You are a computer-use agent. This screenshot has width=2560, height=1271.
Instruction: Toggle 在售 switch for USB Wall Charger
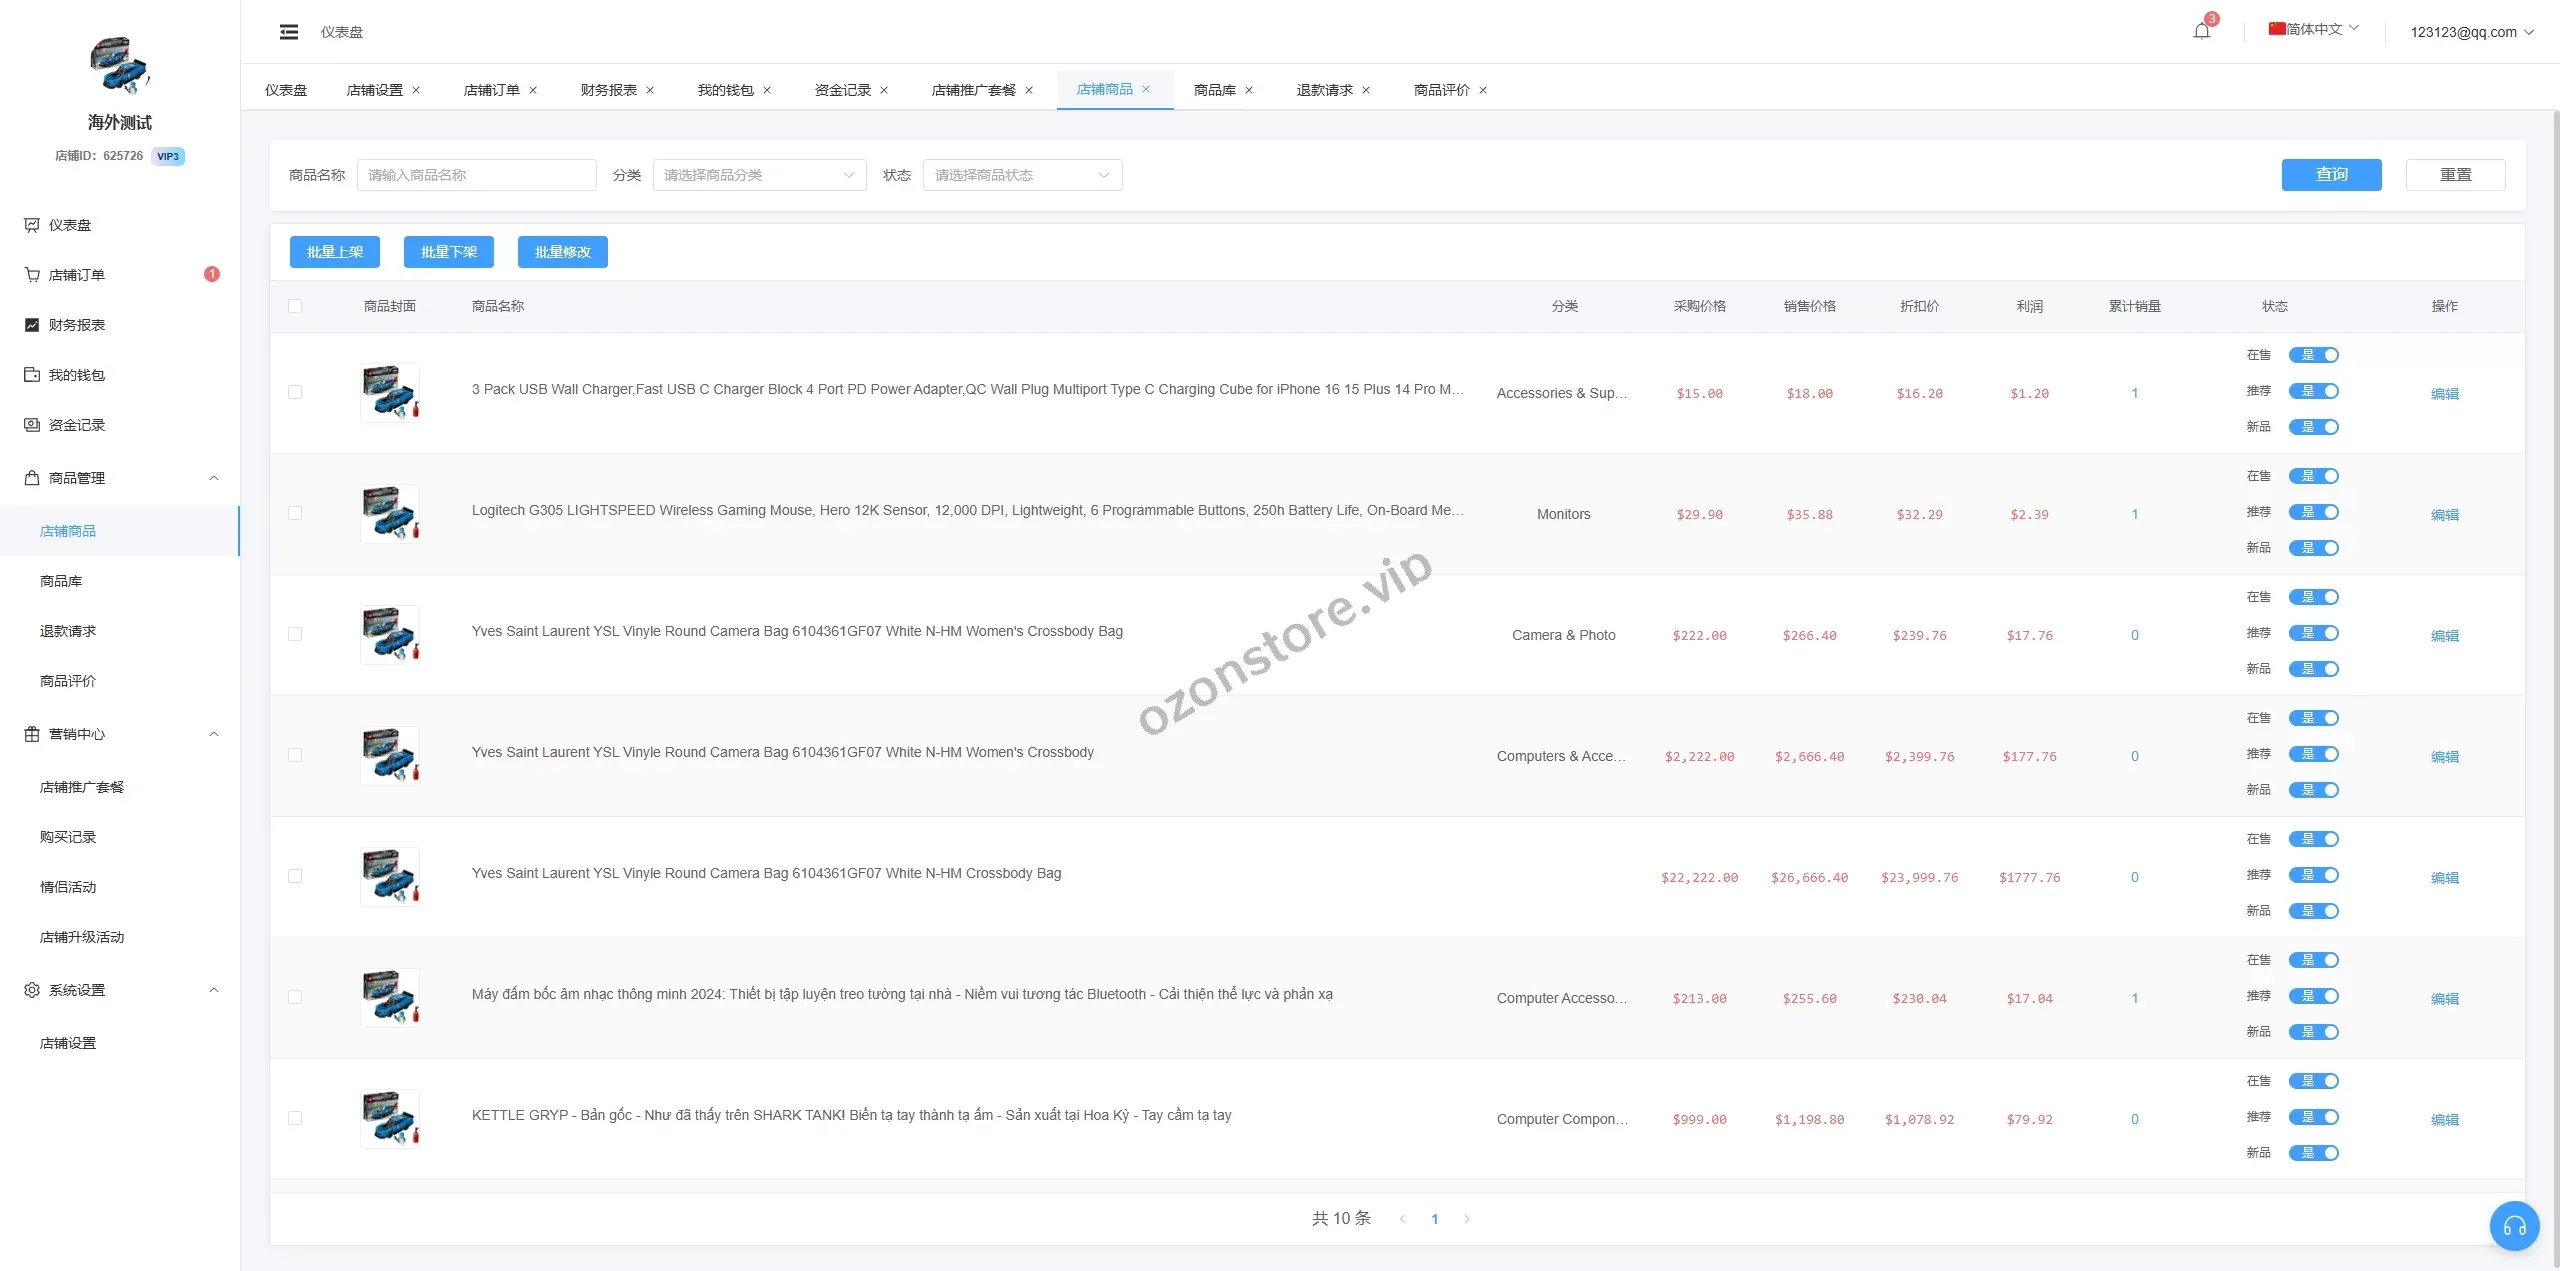click(x=2314, y=355)
